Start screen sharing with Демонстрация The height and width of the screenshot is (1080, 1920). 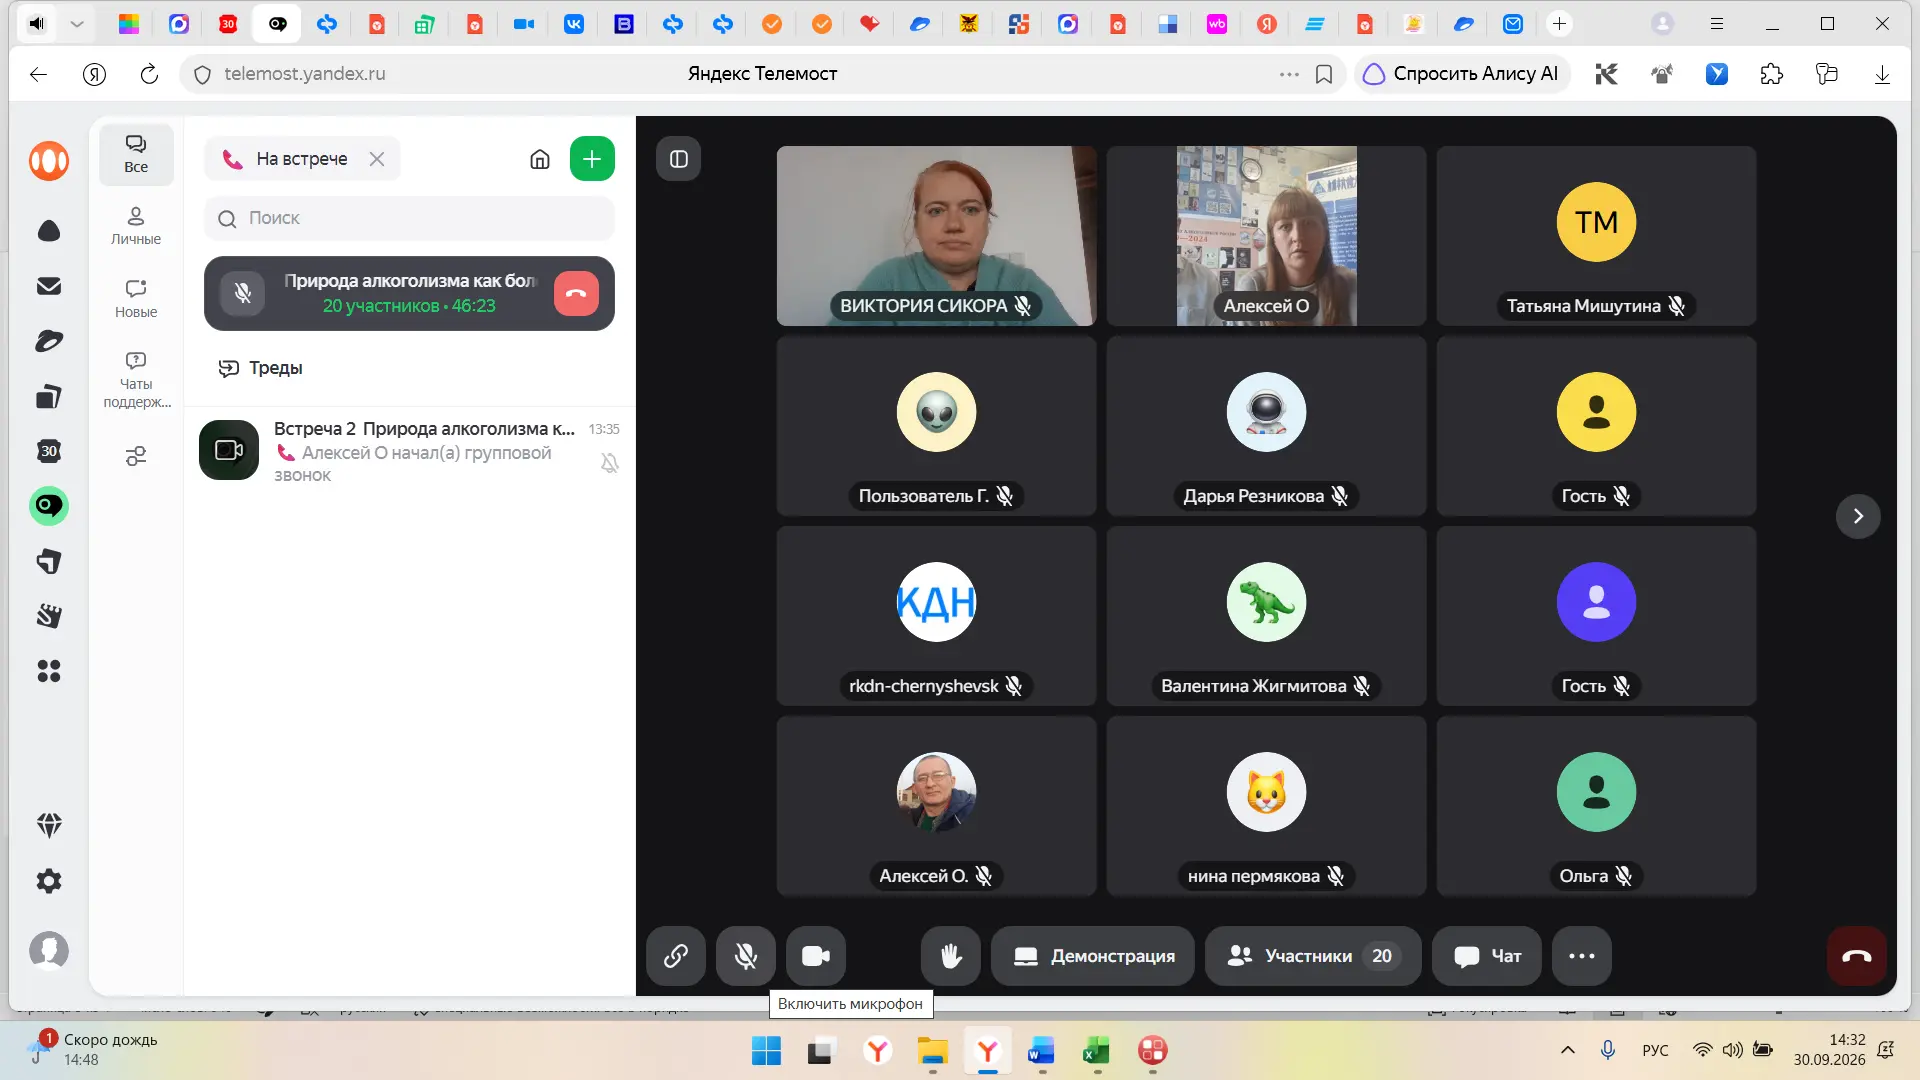[x=1093, y=956]
